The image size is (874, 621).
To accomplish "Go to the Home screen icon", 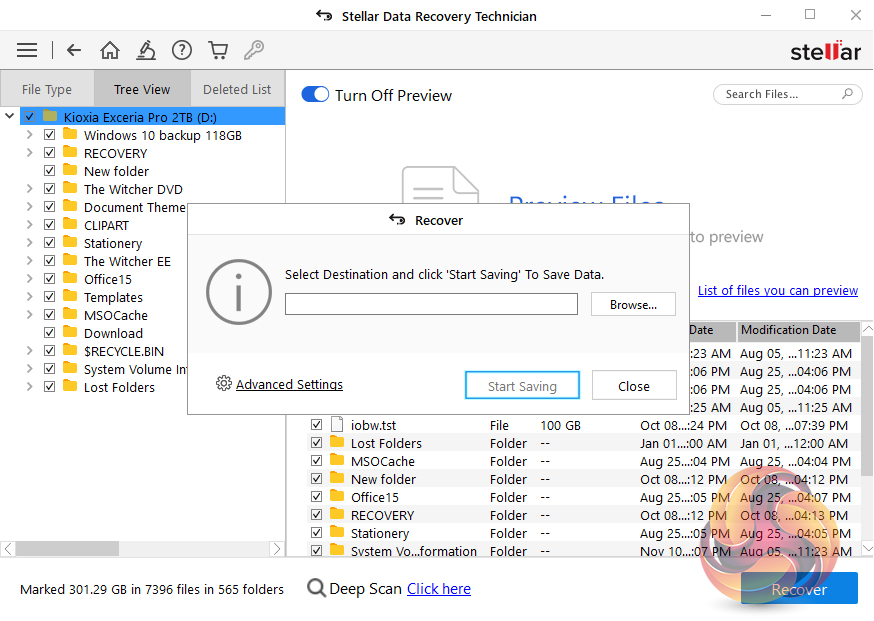I will tap(110, 50).
